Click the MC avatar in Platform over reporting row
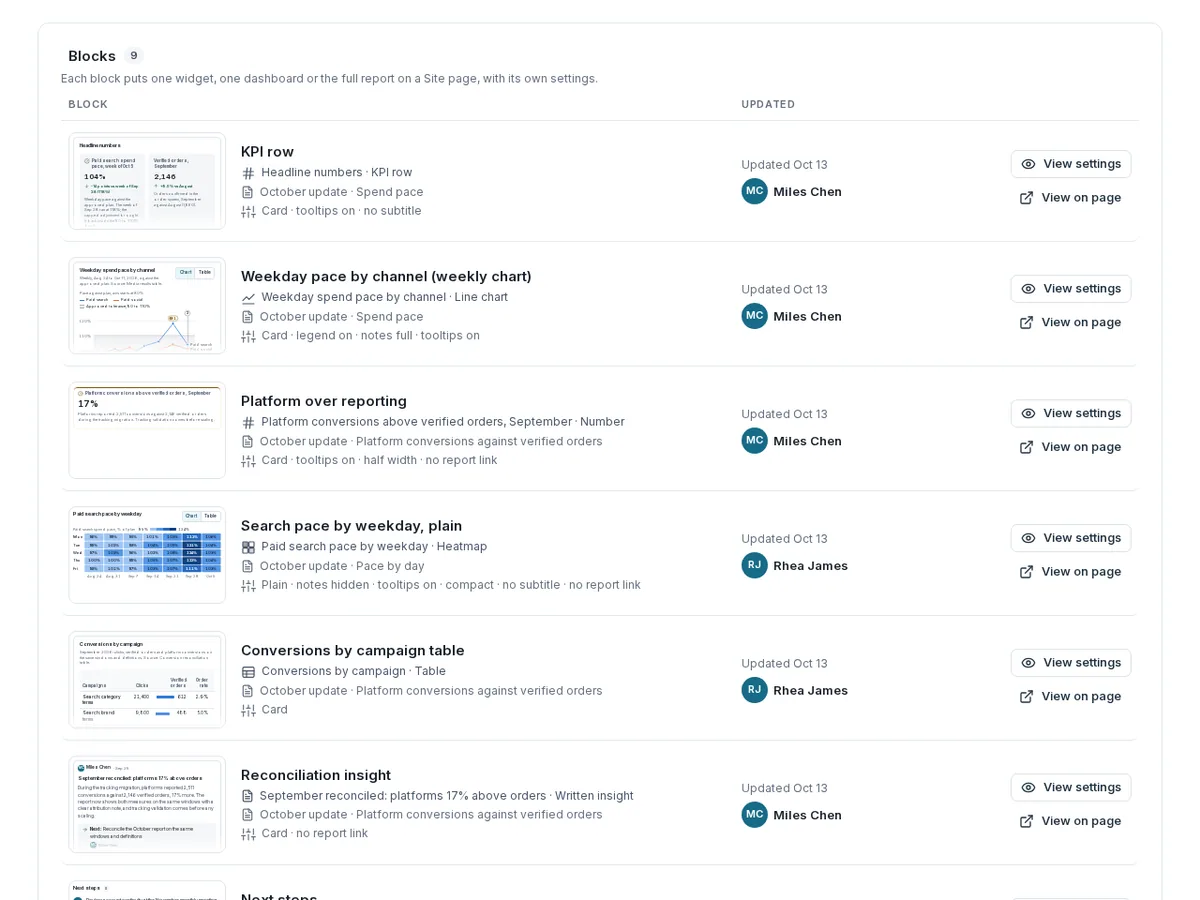Image resolution: width=1200 pixels, height=900 pixels. click(755, 441)
